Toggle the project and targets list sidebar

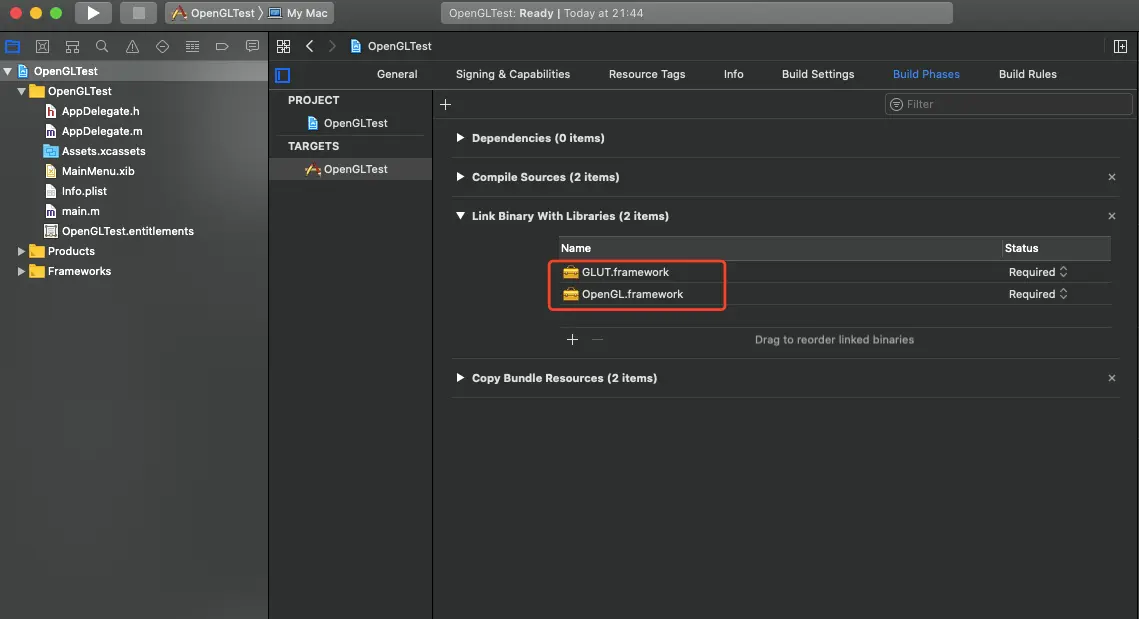coord(283,75)
